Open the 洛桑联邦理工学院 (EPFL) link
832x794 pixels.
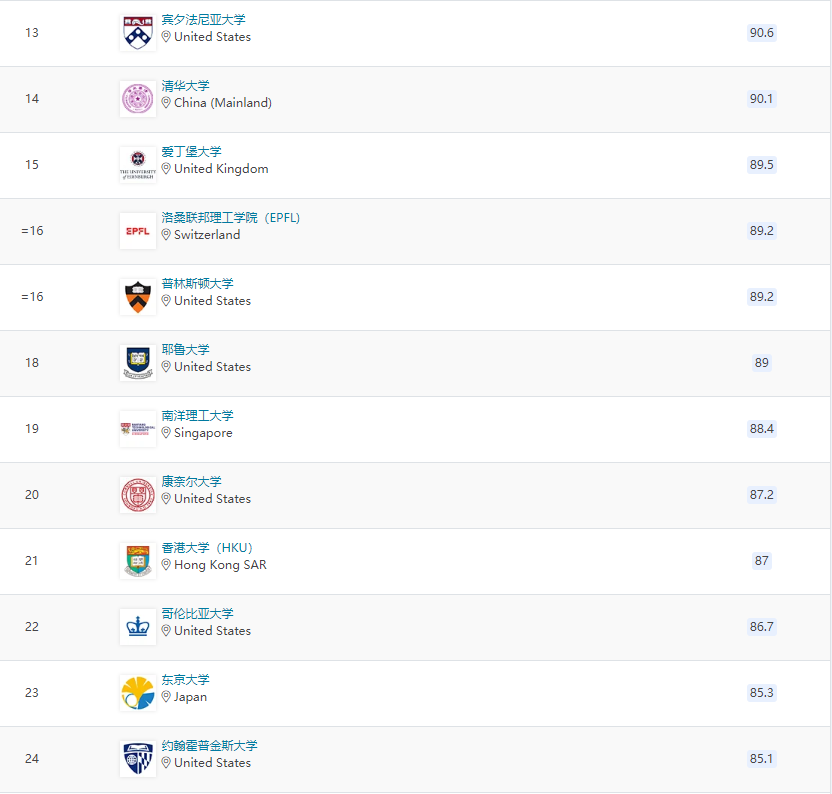click(231, 218)
